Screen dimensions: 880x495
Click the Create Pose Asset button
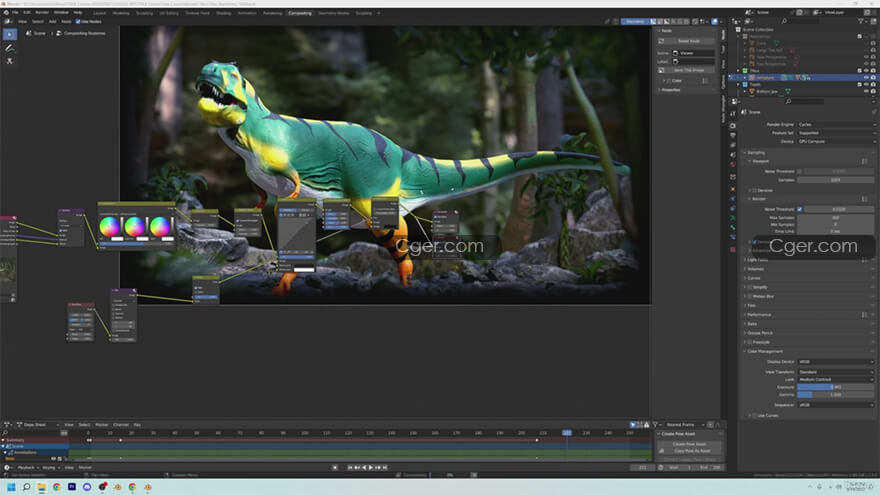pyautogui.click(x=689, y=444)
